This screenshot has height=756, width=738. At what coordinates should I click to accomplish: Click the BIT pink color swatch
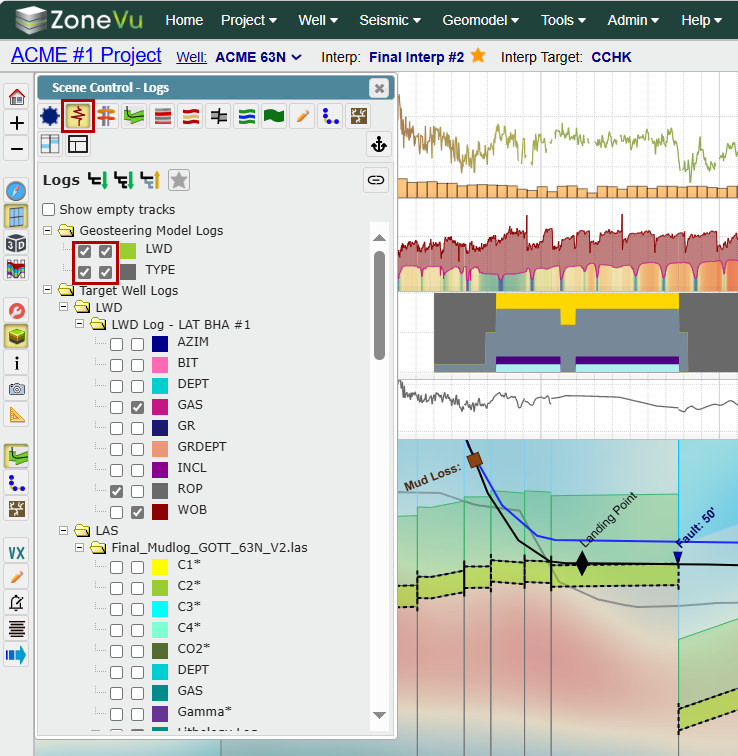coord(160,365)
